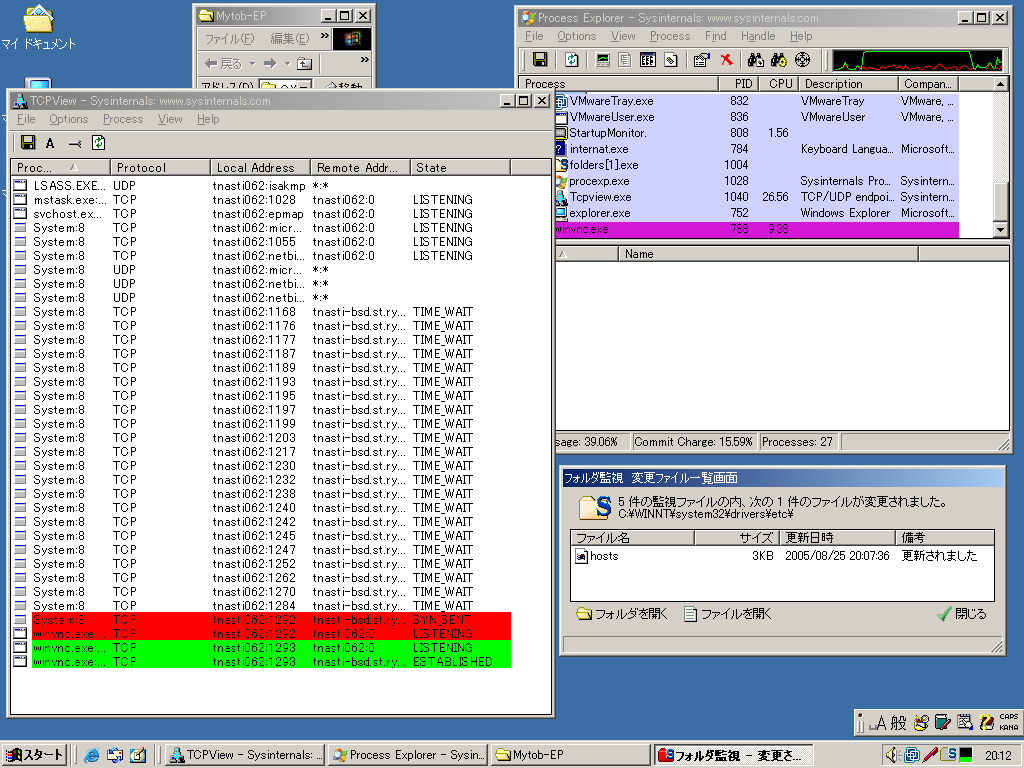
Task: Toggle unconnected endpoints display in TCPView toolbar
Action: (74, 143)
